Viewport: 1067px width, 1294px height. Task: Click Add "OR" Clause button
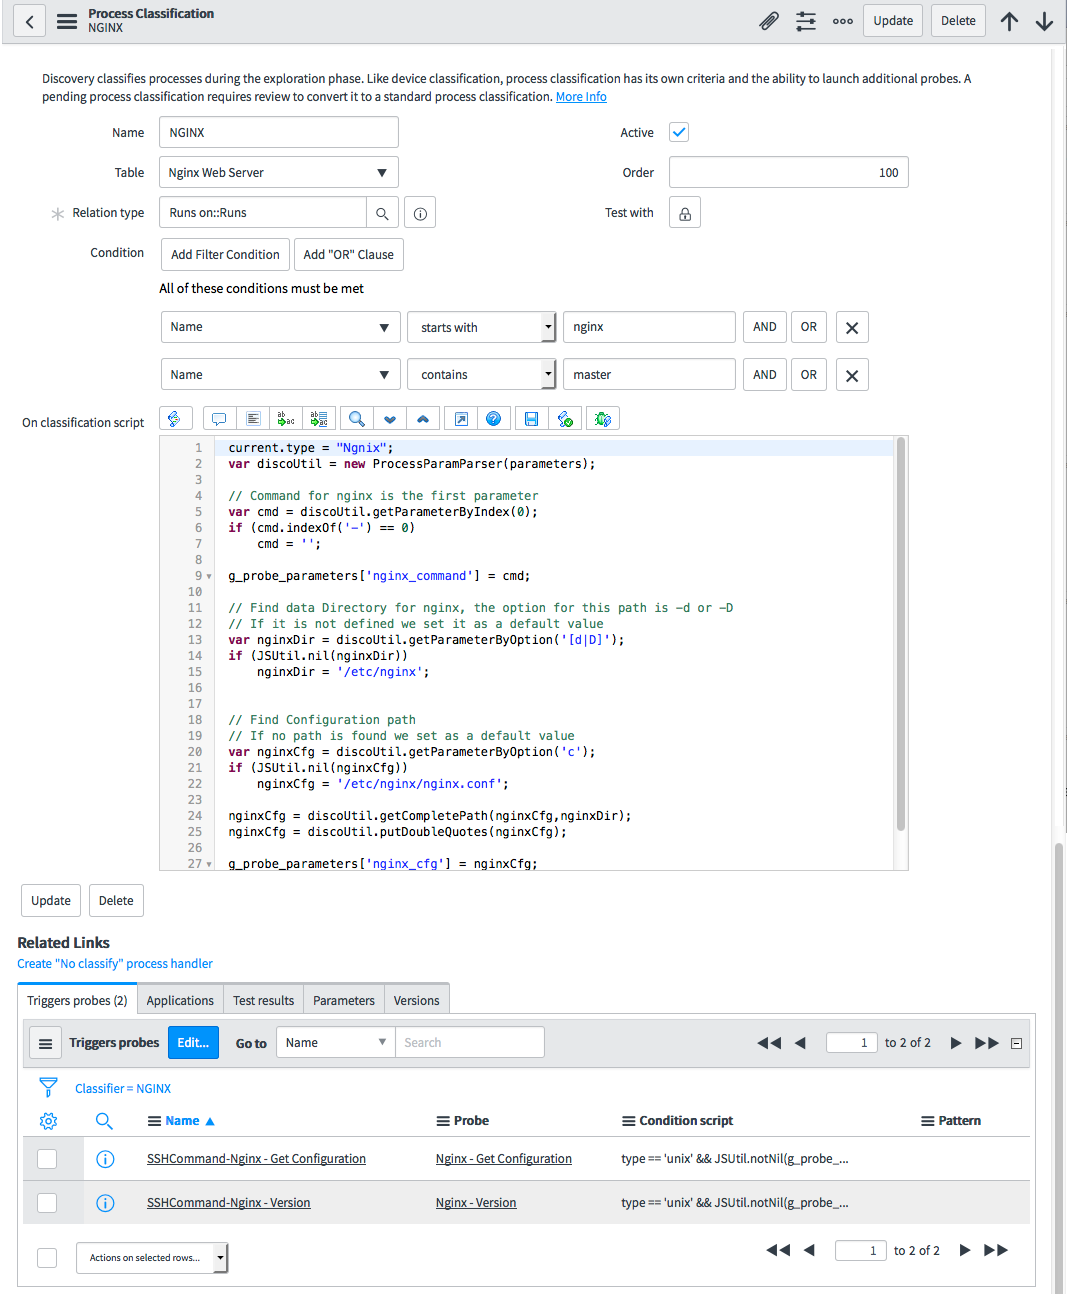point(349,254)
